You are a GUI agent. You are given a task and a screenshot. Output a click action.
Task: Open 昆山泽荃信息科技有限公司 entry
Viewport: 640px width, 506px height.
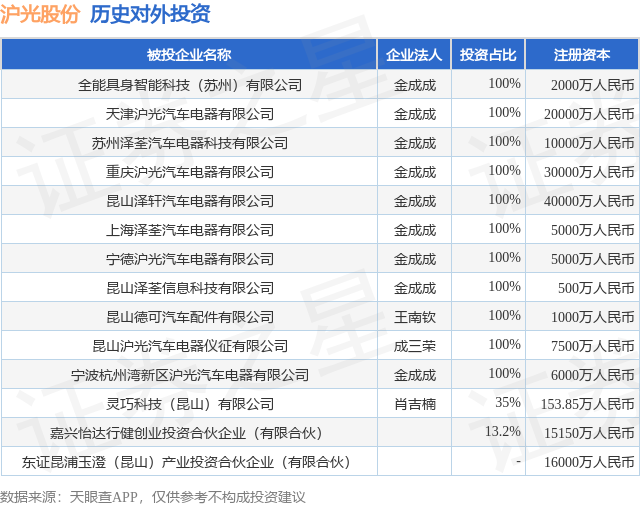(190, 288)
